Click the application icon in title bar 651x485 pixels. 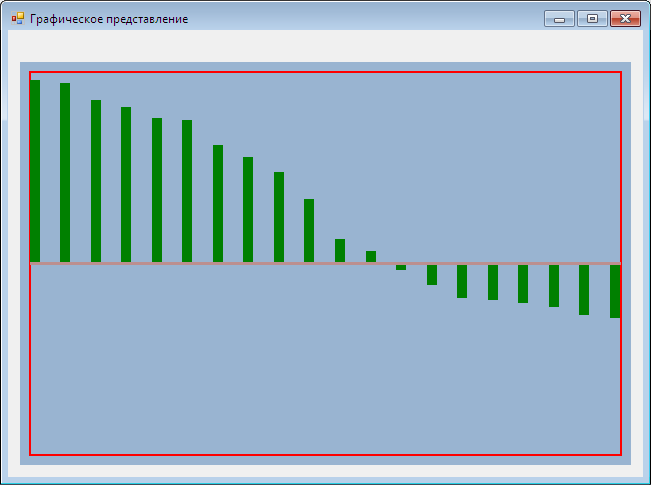[x=18, y=19]
